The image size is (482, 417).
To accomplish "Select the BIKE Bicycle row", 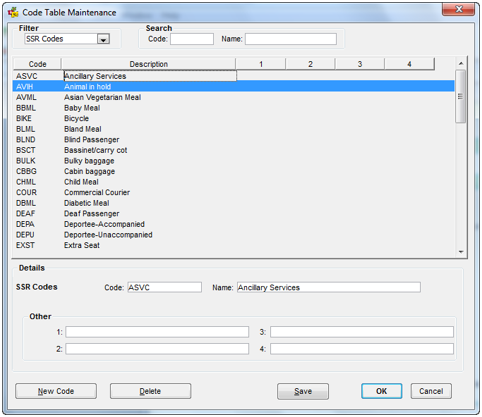I will pos(234,118).
